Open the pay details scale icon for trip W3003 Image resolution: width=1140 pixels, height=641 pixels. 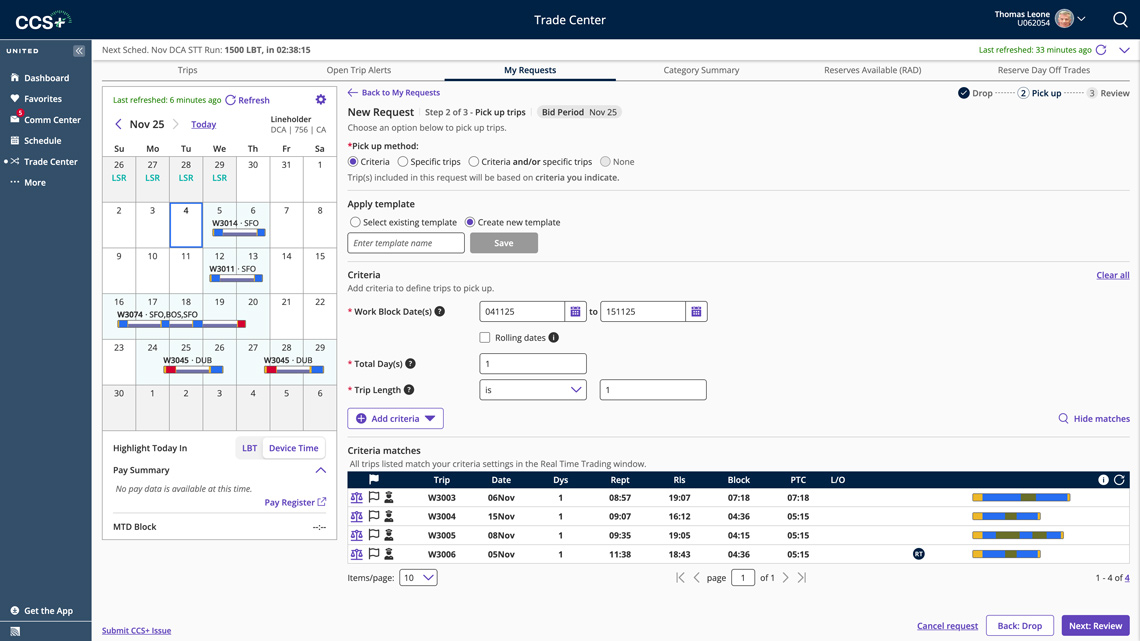[x=357, y=497]
